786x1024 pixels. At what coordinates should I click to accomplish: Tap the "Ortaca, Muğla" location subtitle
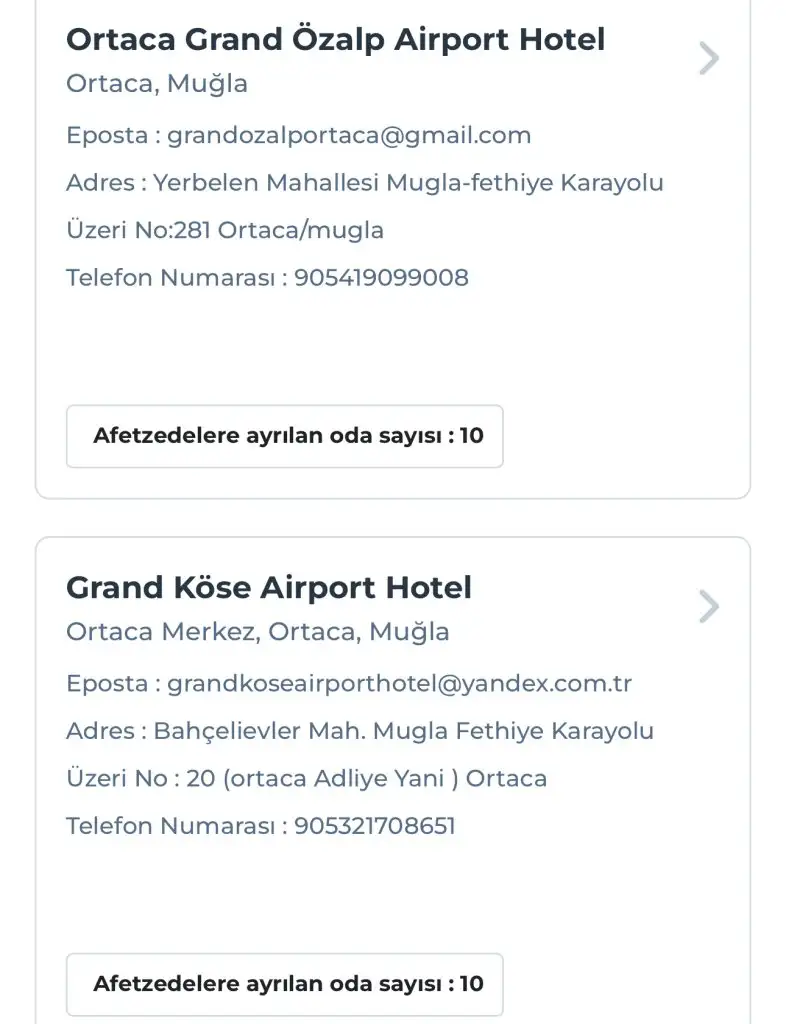click(157, 84)
